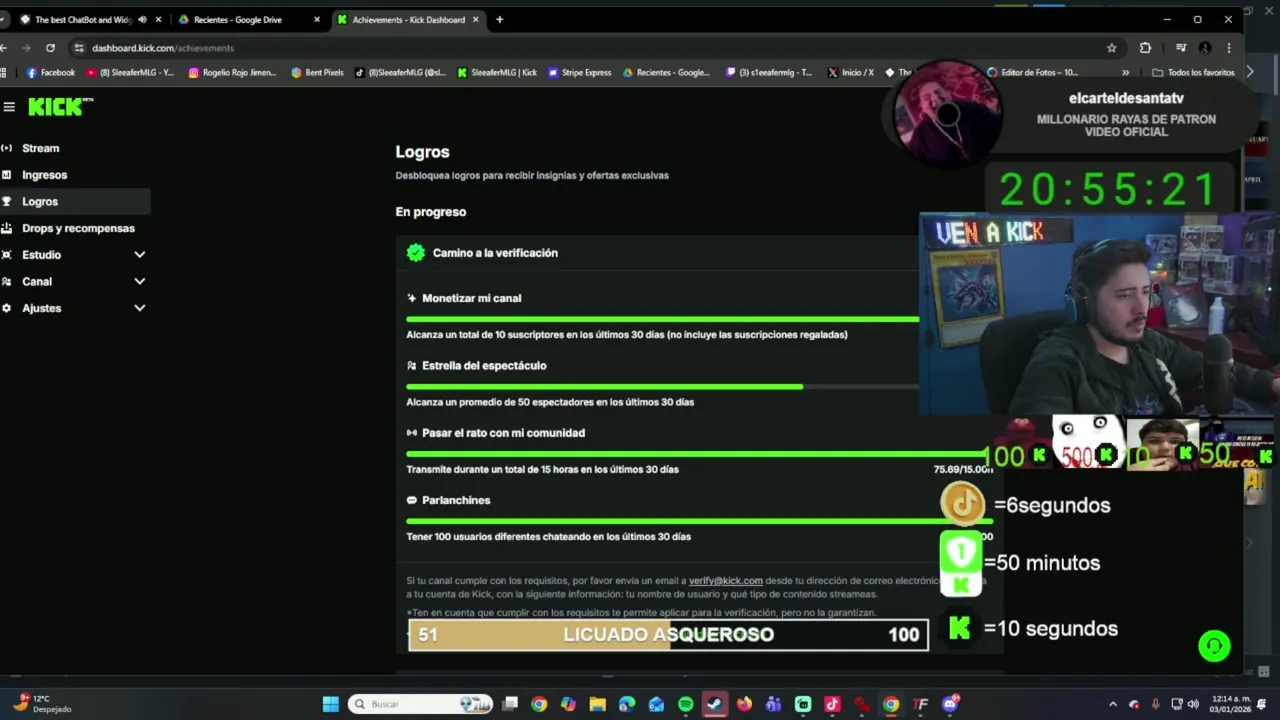Mute audio icon on ChatBot tab
This screenshot has width=1280, height=720.
coord(142,20)
